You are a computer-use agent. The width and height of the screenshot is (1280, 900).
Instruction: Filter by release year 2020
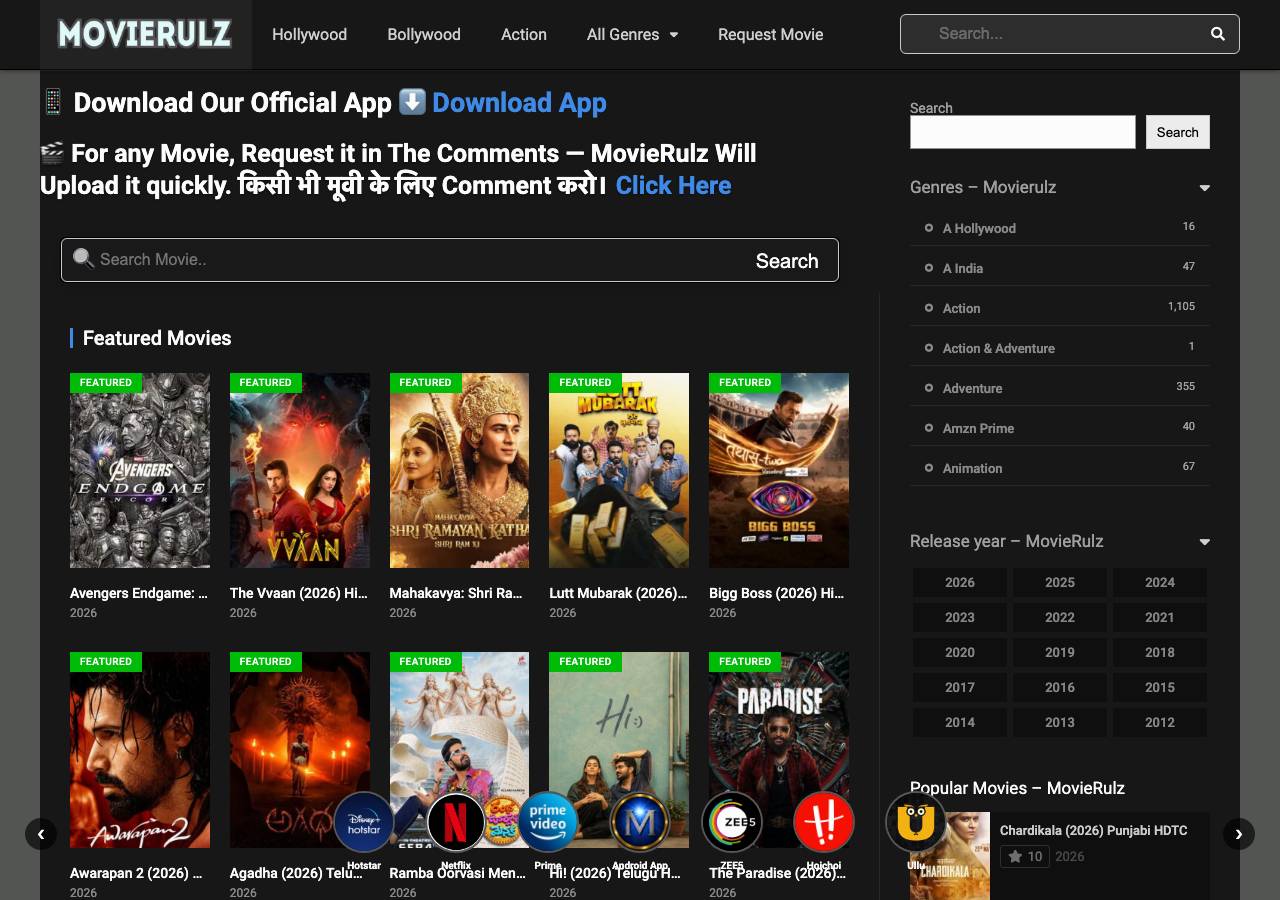pyautogui.click(x=960, y=652)
